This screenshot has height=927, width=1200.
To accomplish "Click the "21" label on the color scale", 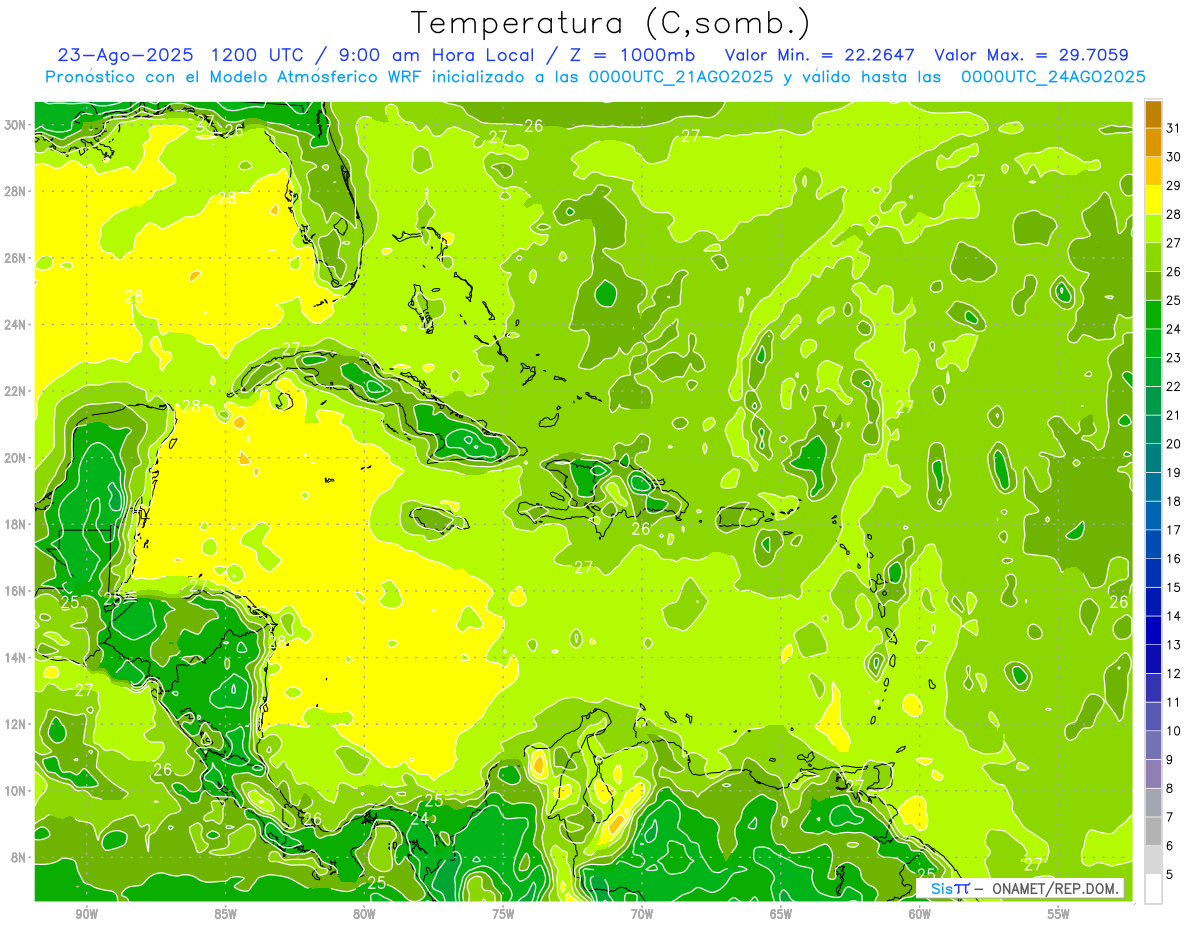I will pyautogui.click(x=1174, y=415).
